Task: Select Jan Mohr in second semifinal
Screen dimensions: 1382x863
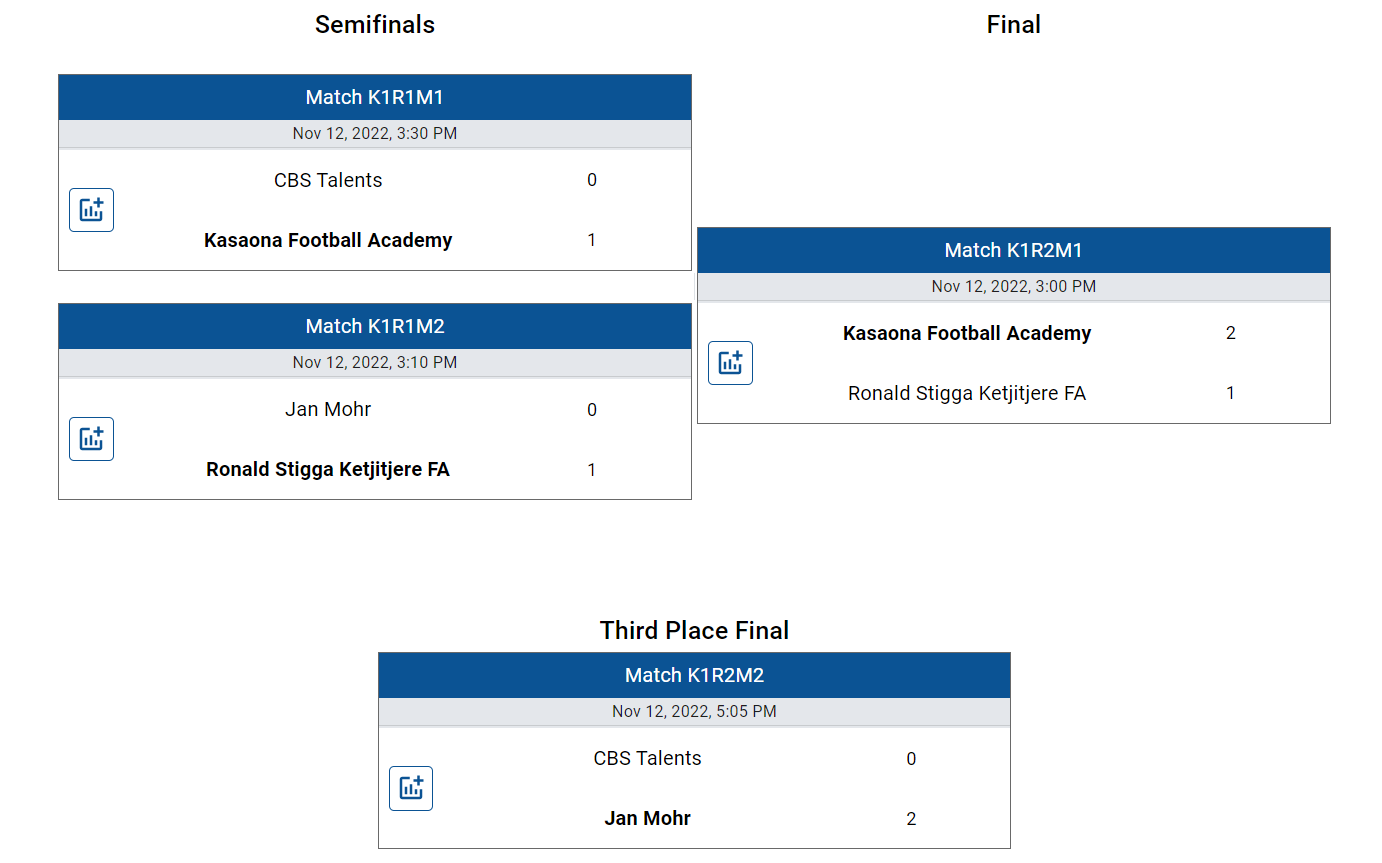Action: click(328, 409)
